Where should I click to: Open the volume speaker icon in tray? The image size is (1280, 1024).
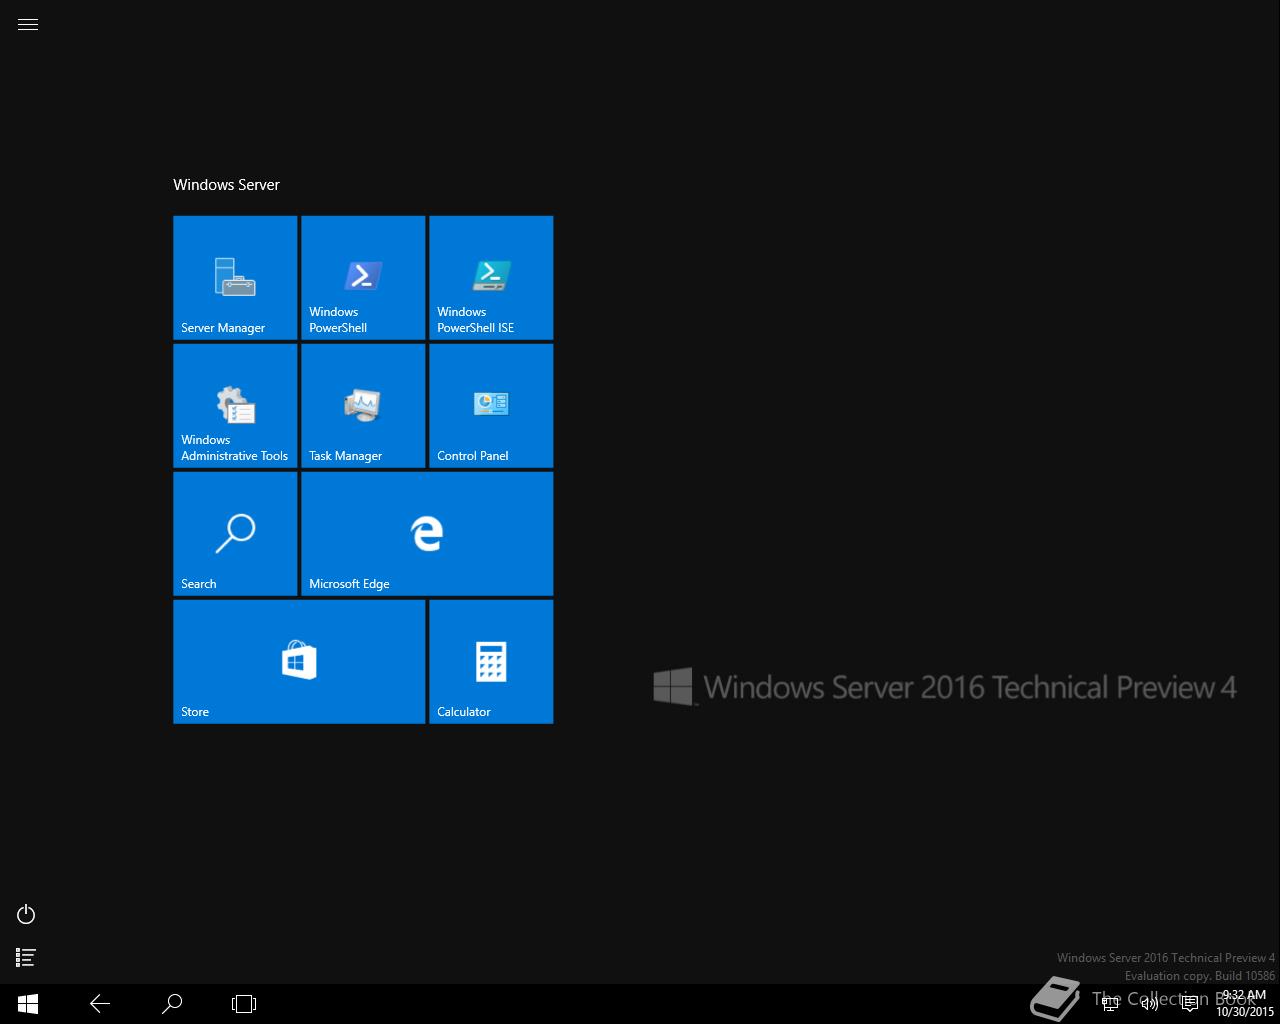coord(1150,1004)
